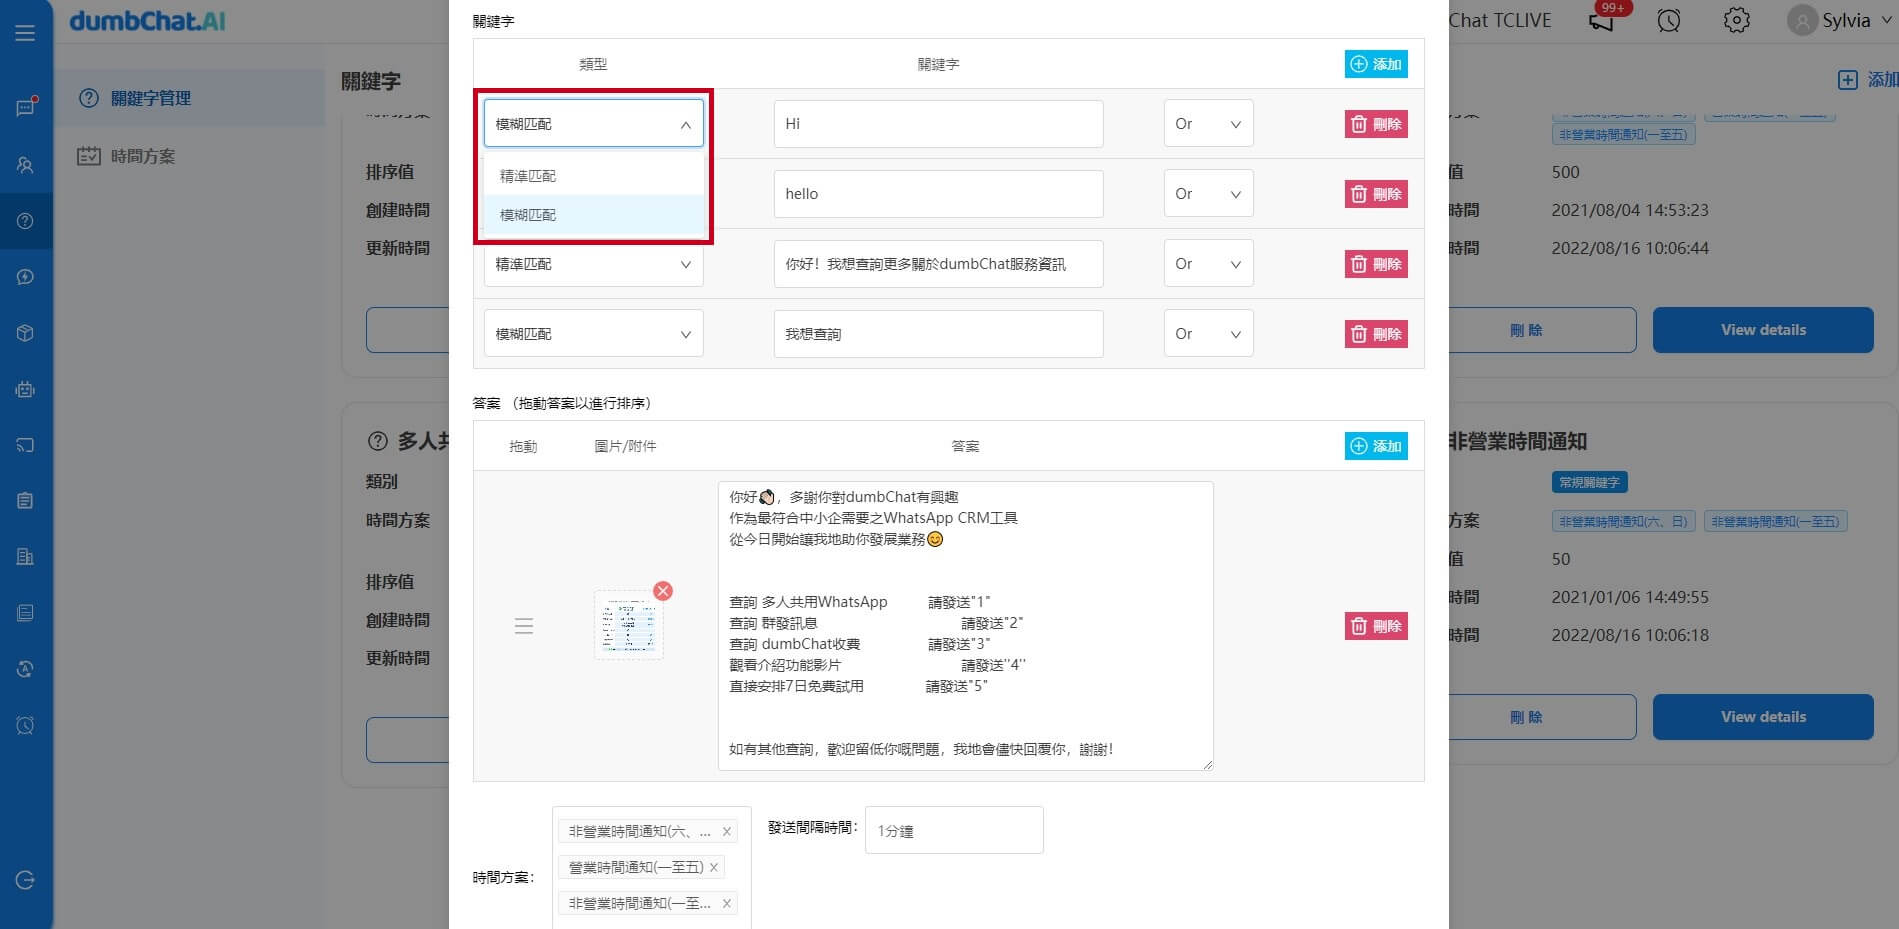Screen dimensions: 1899x929
Task: Open the alarm clock sidebar icon
Action: point(25,725)
